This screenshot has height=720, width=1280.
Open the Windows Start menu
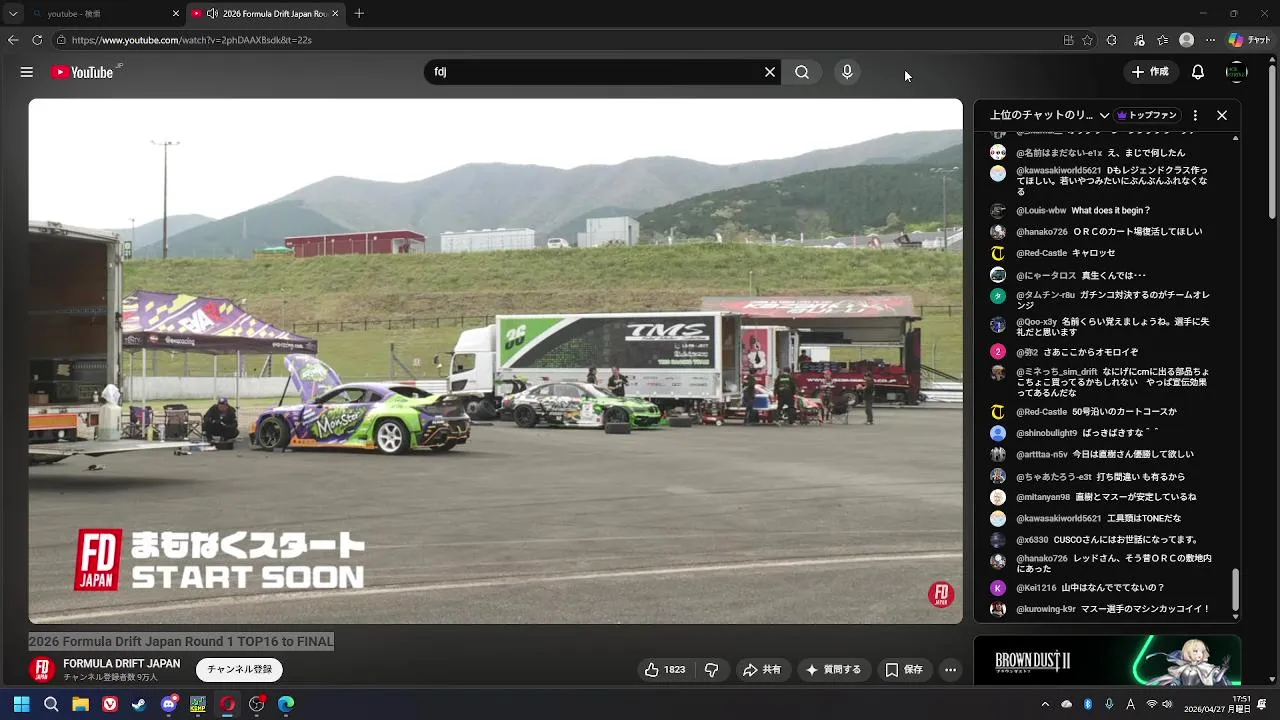21,704
